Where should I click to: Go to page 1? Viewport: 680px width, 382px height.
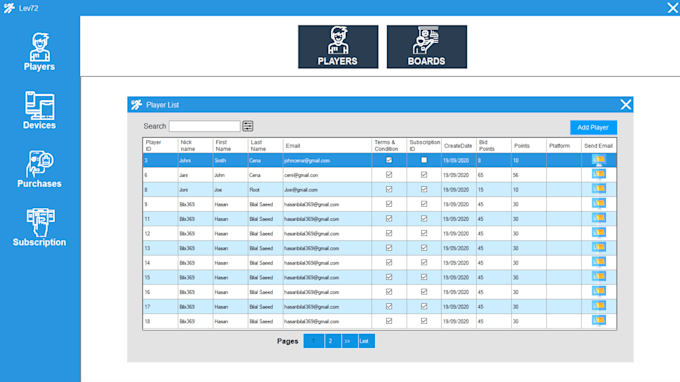(314, 341)
